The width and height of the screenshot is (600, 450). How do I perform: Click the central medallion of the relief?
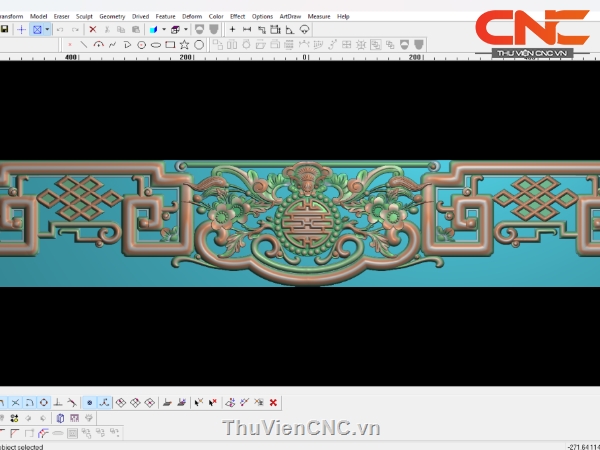click(299, 215)
